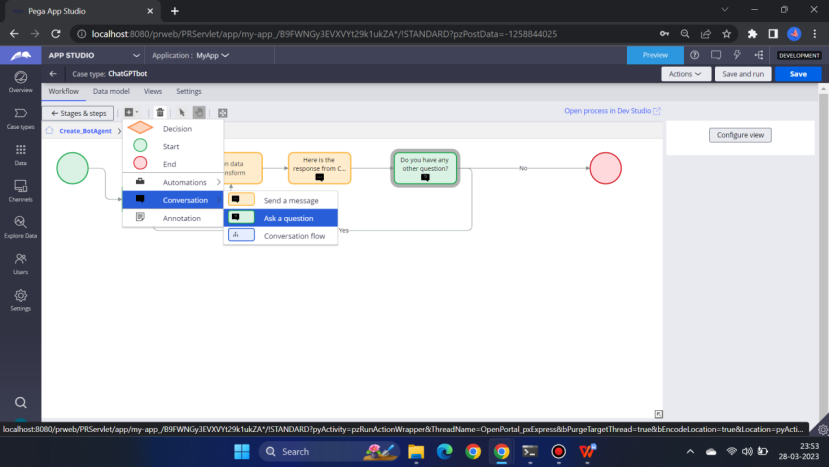Open the Data sidebar icon
Screen dimensions: 830x467
click(x=21, y=155)
